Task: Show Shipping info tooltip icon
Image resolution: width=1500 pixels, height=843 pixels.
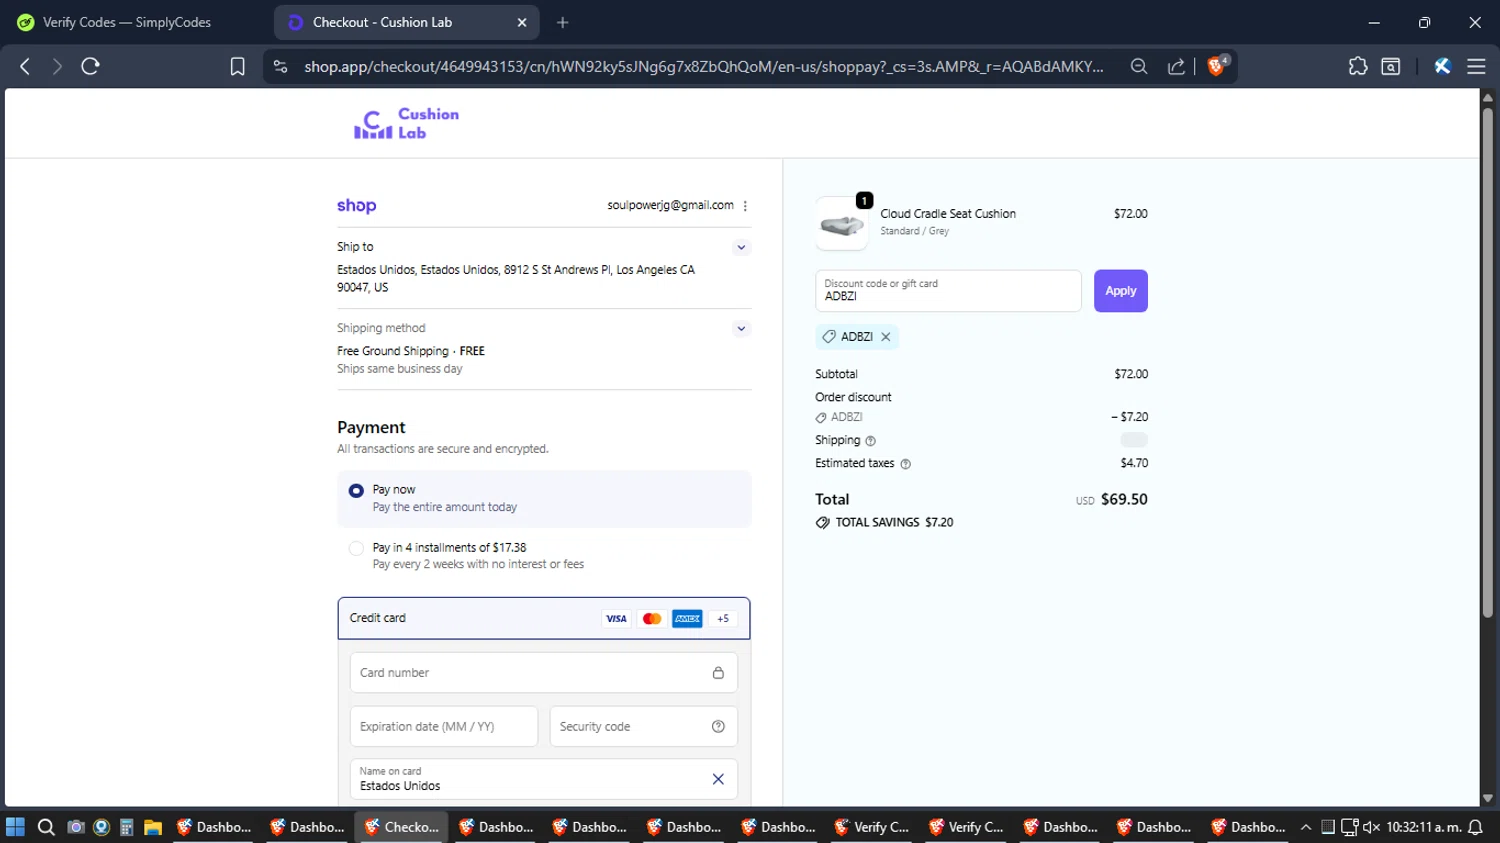Action: click(870, 441)
